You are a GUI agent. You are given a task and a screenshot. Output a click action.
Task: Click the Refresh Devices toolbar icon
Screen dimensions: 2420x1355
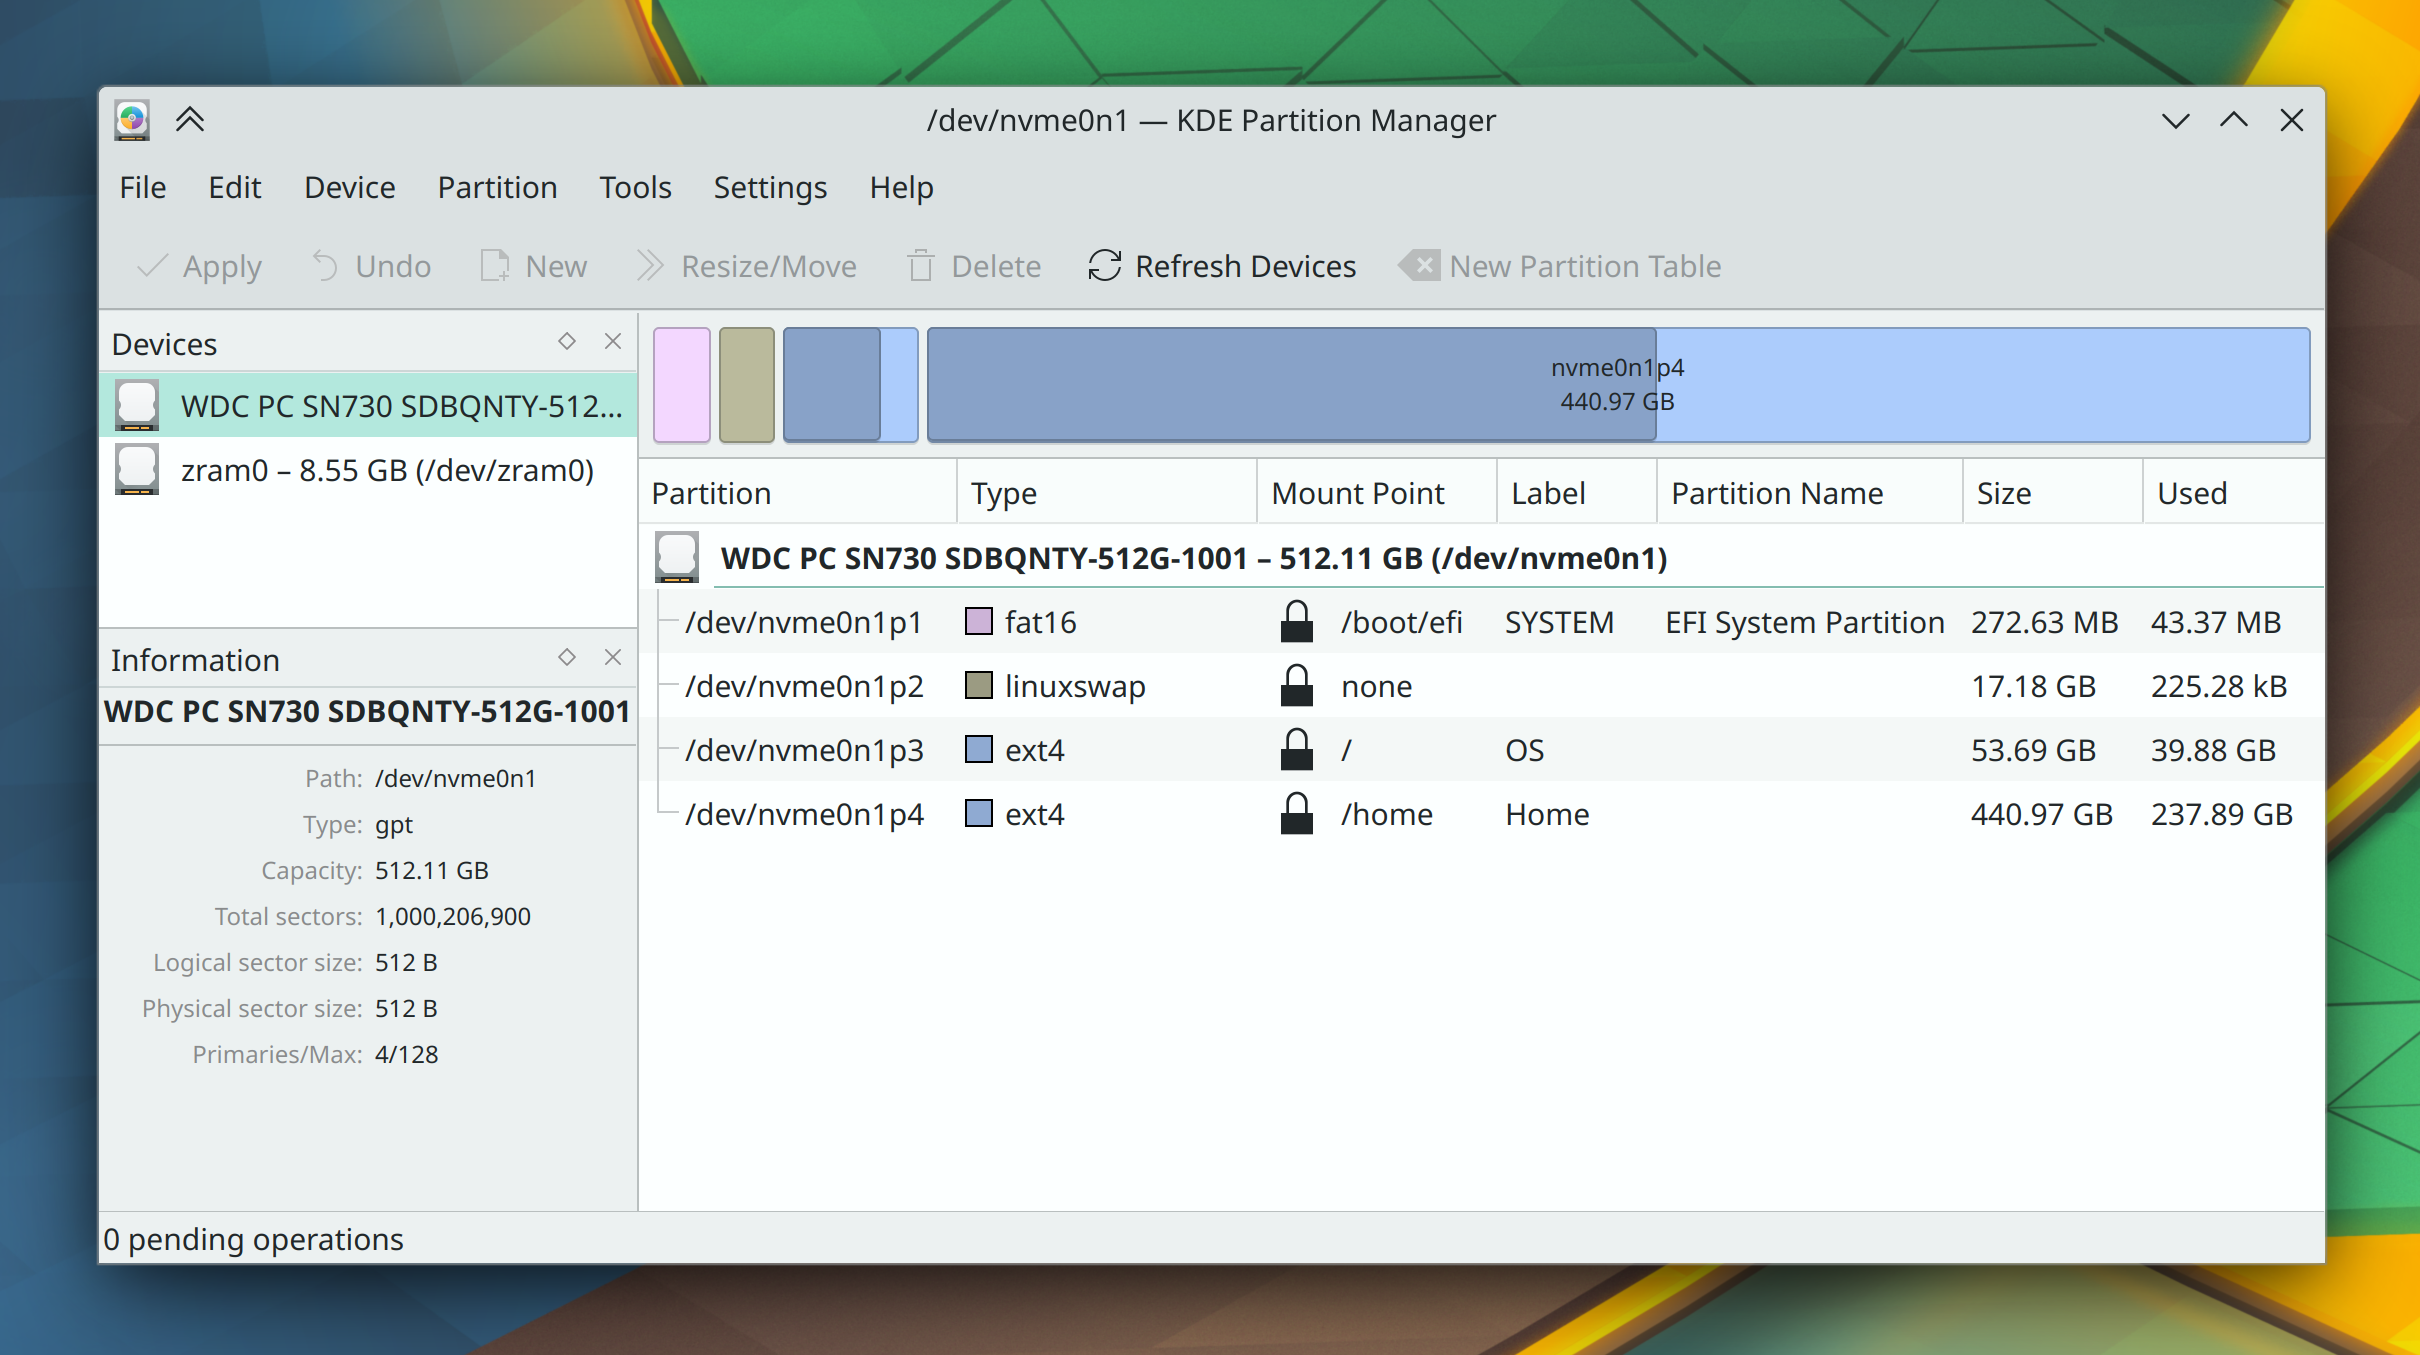[1105, 266]
